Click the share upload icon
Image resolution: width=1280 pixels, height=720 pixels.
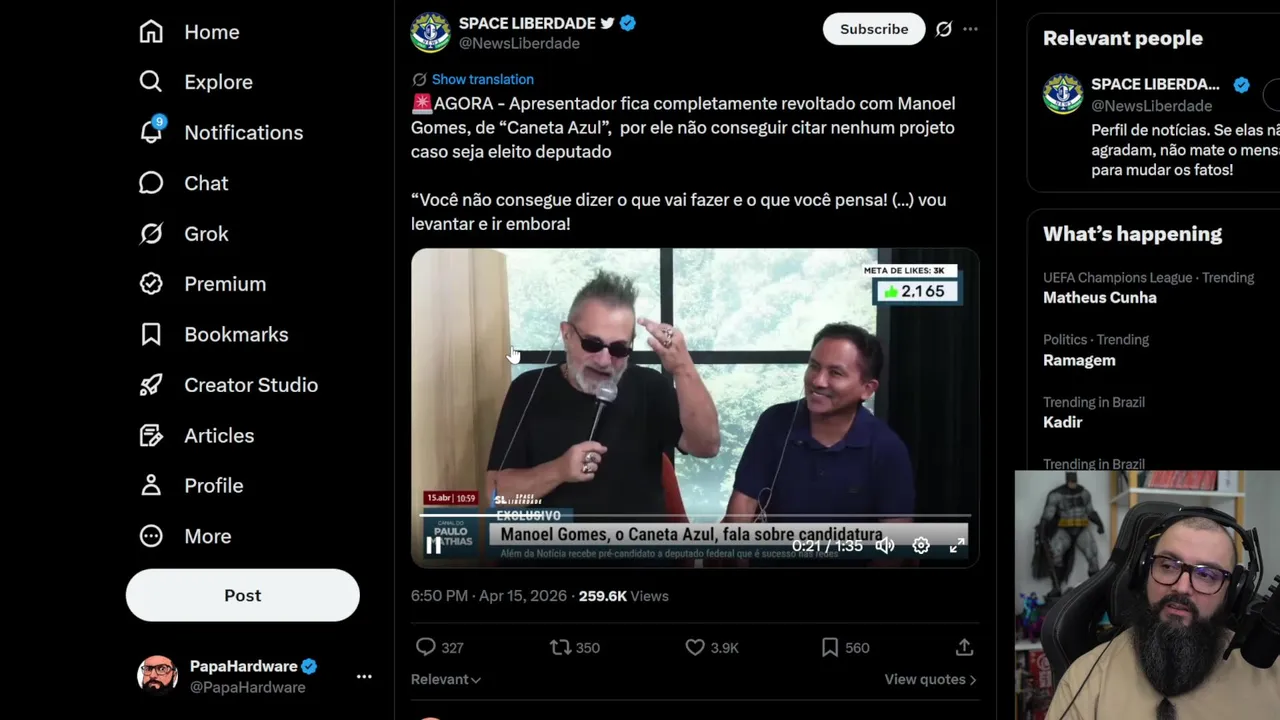click(x=964, y=648)
